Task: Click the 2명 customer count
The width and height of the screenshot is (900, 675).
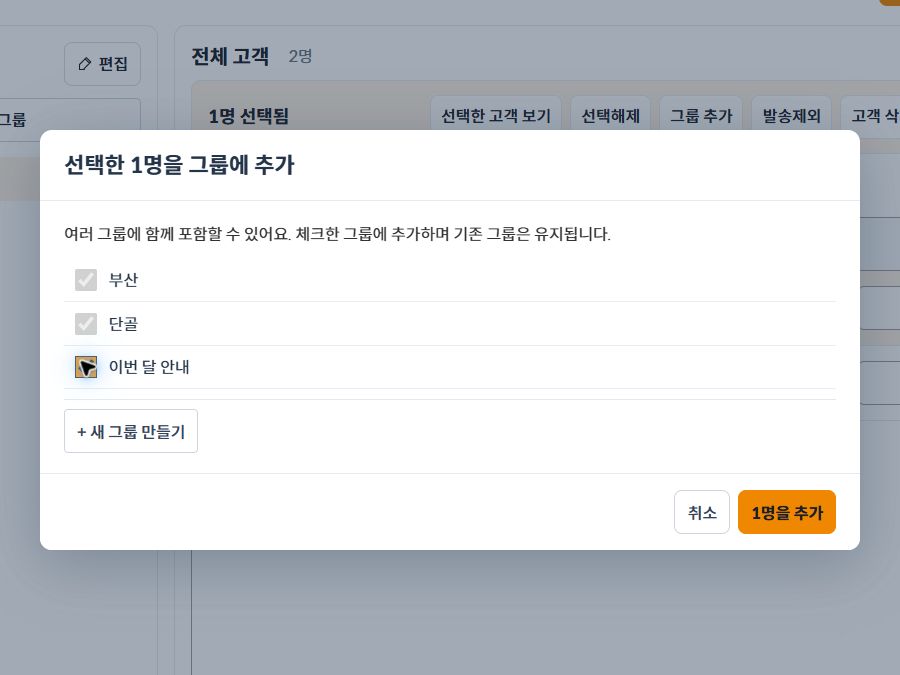Action: (300, 56)
